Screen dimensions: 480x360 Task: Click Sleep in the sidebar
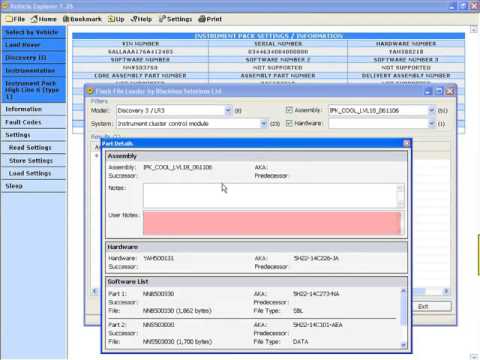[33, 186]
